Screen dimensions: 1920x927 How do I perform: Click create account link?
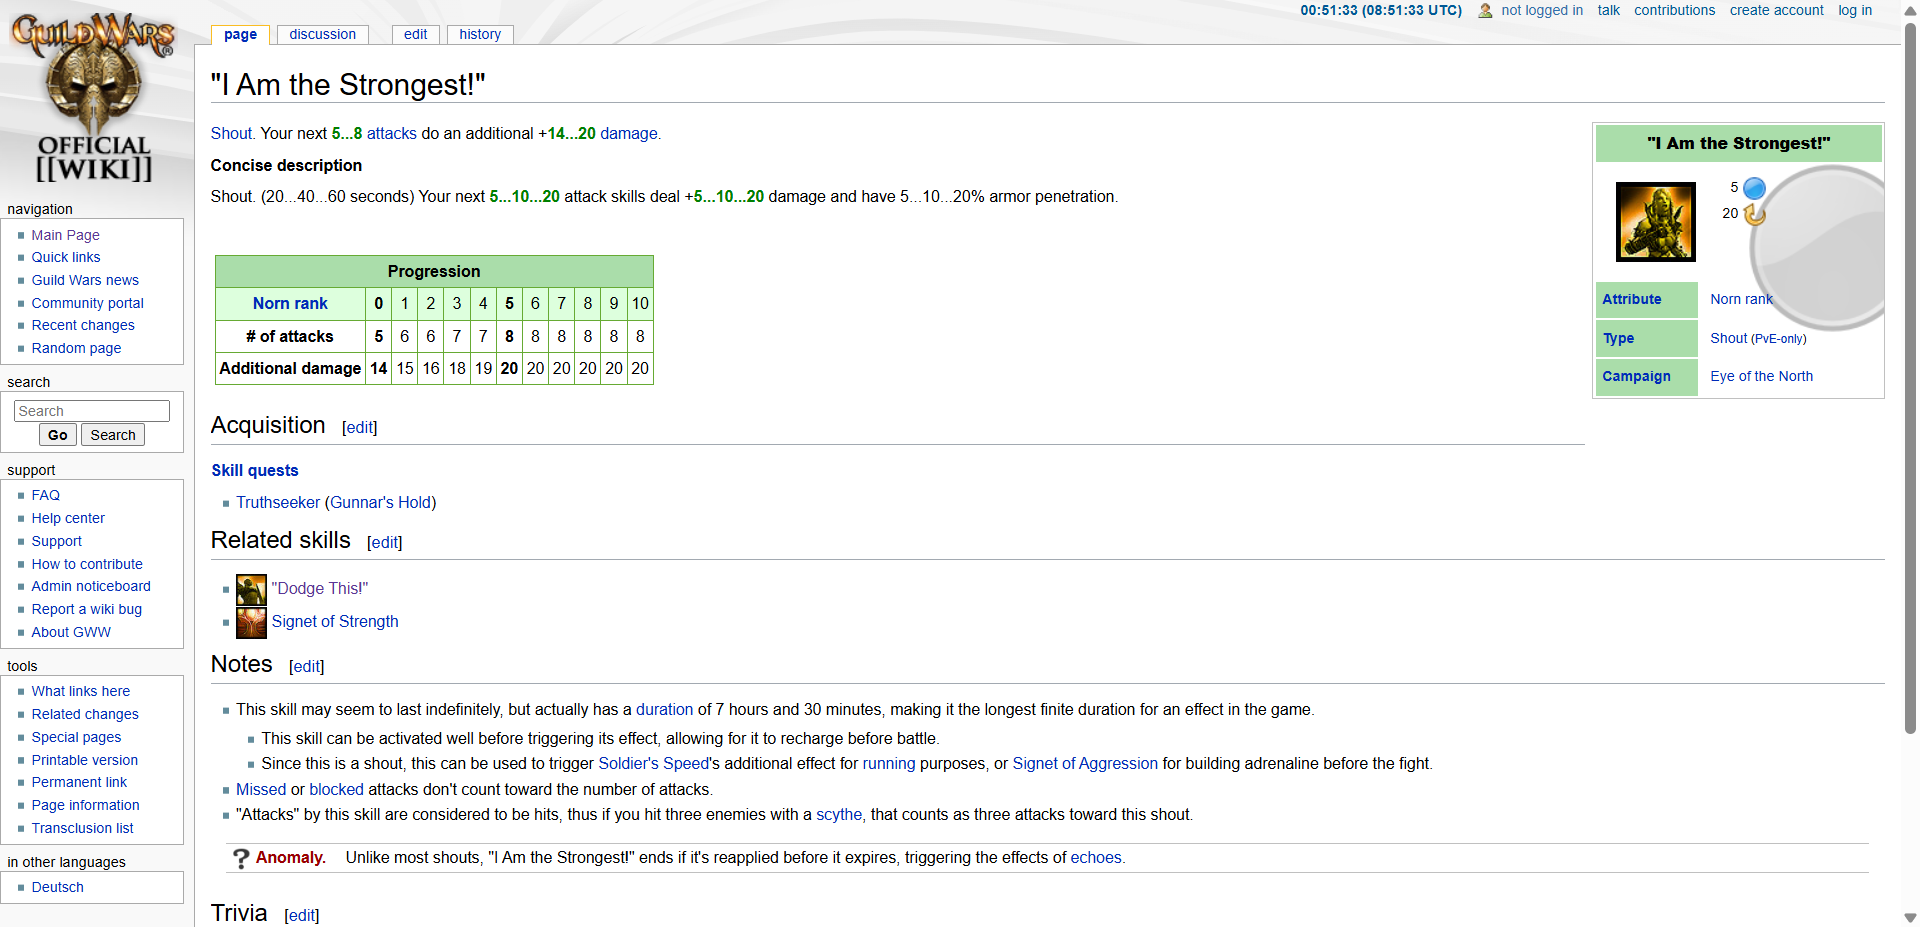(1776, 10)
